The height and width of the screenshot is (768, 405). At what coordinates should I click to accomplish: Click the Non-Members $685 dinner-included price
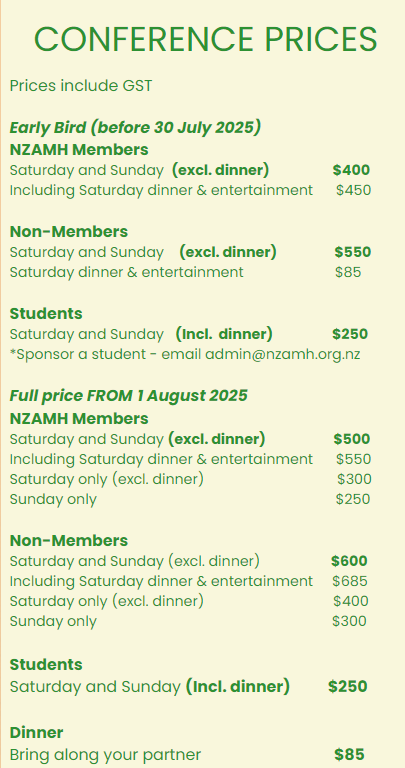(350, 581)
